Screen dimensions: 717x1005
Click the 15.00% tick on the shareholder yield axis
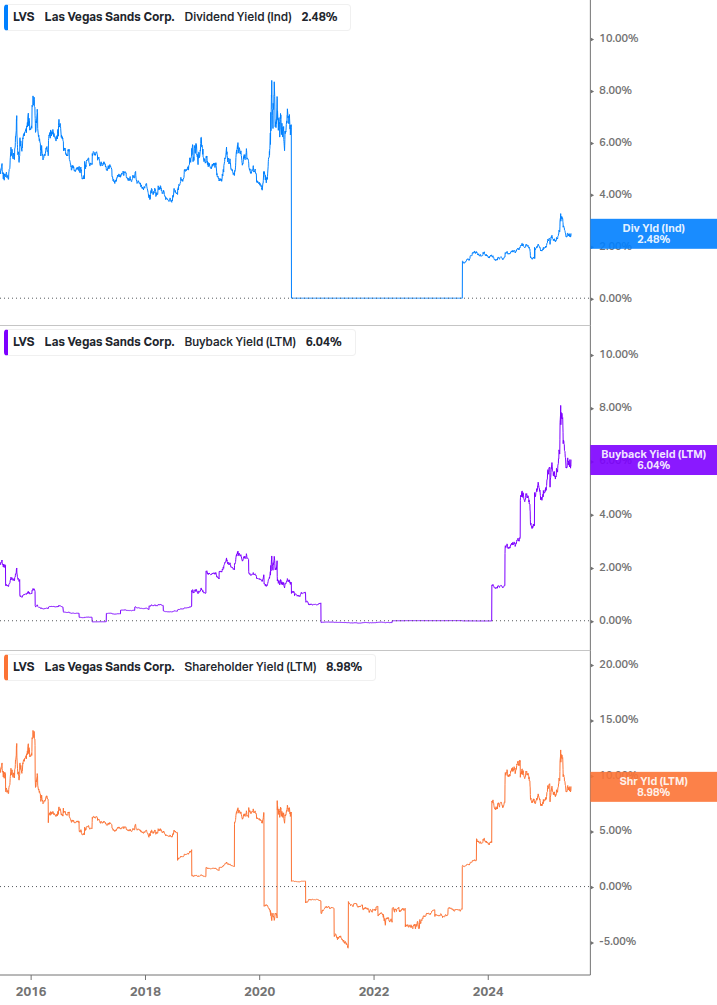[x=618, y=720]
